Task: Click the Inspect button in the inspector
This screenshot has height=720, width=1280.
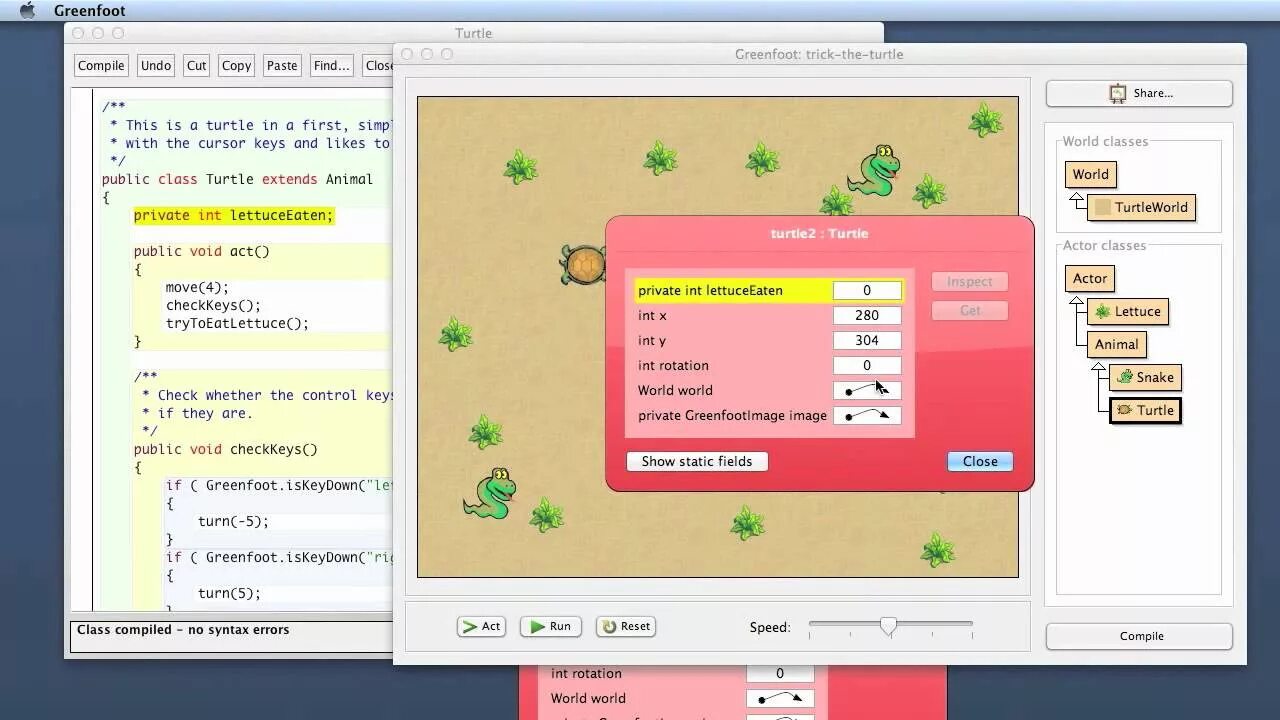Action: pyautogui.click(x=970, y=282)
